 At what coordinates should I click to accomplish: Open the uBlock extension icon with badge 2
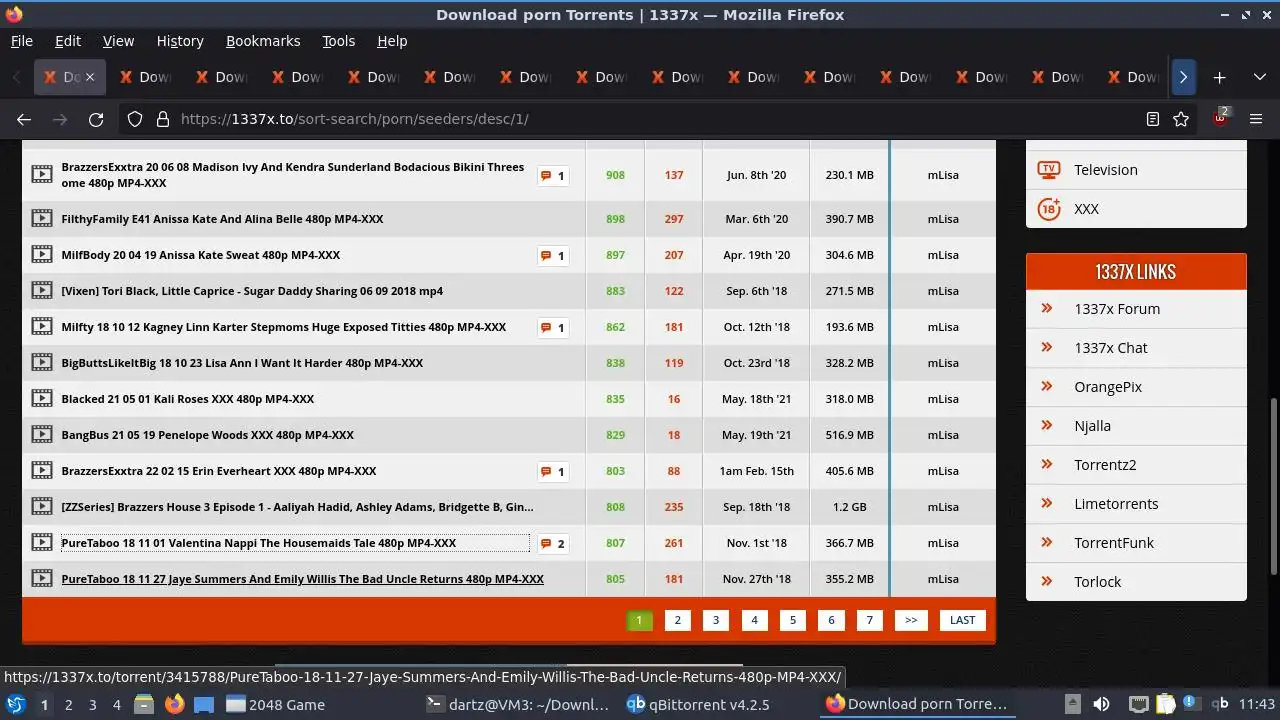[1220, 118]
